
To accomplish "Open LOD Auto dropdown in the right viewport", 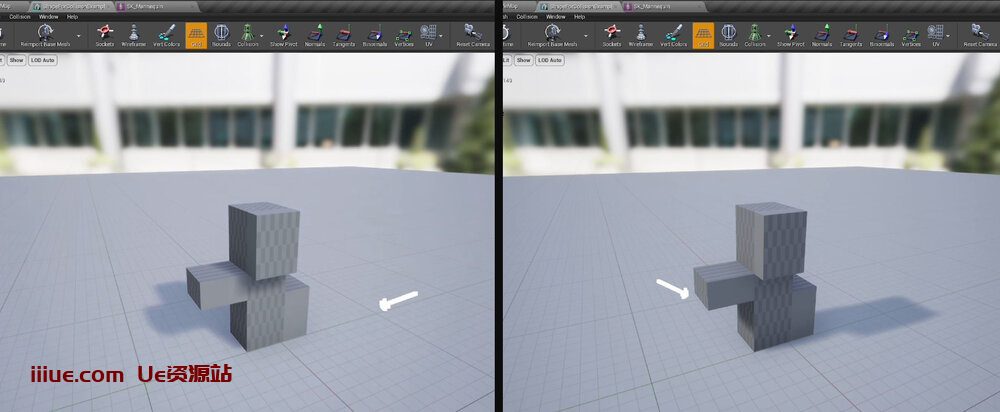I will [x=552, y=60].
